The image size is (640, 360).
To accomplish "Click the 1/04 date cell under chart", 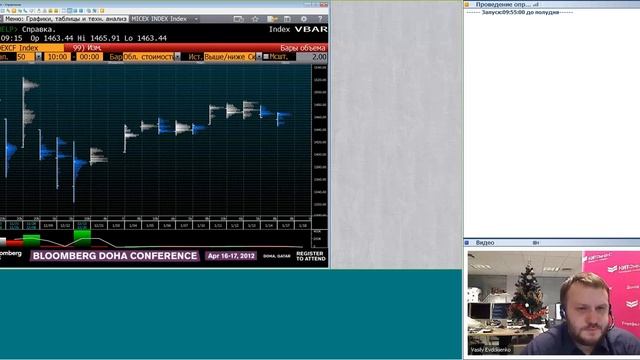I will coord(133,225).
